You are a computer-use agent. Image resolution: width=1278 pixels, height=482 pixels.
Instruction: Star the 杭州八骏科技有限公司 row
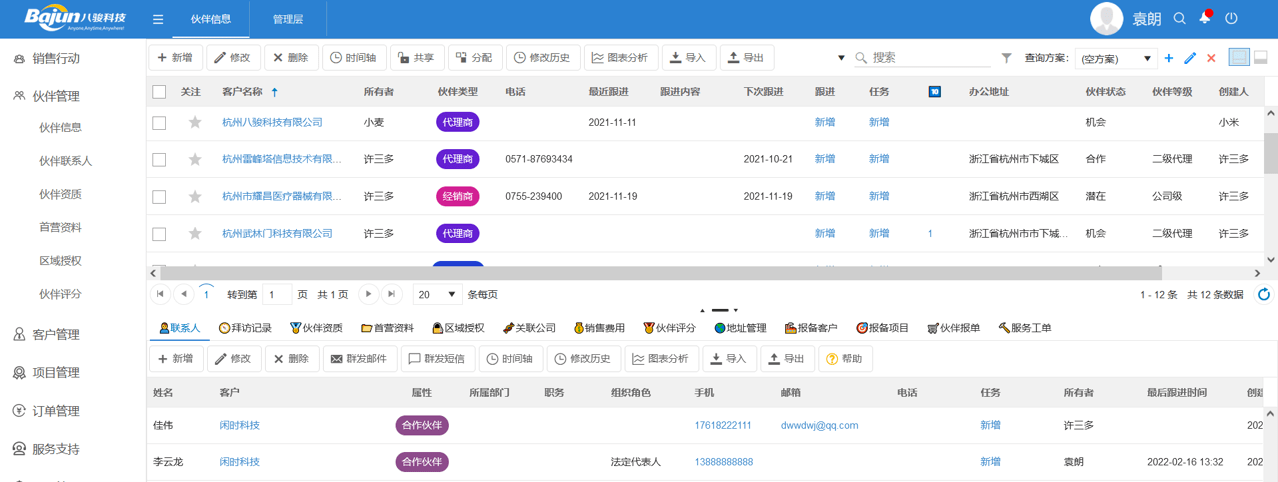click(x=195, y=122)
